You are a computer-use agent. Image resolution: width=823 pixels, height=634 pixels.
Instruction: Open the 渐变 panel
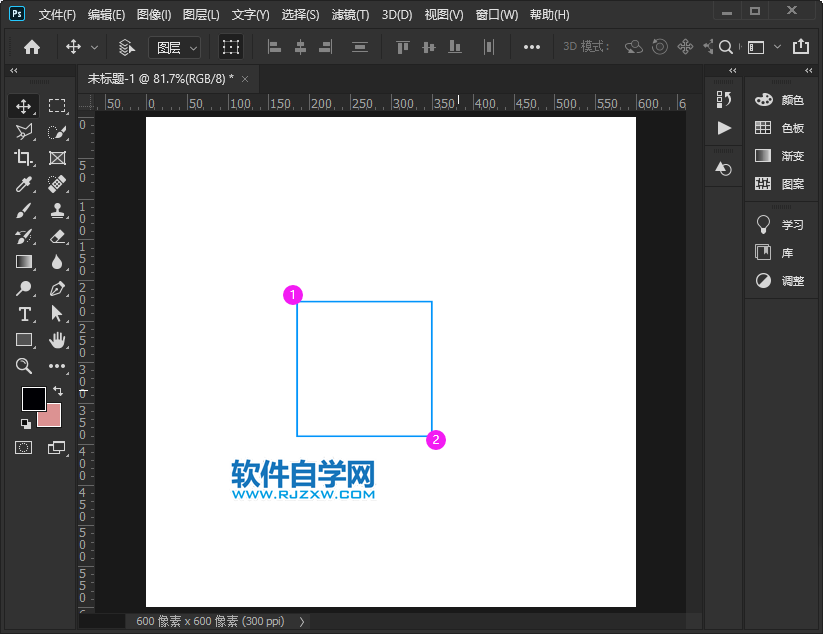[780, 156]
